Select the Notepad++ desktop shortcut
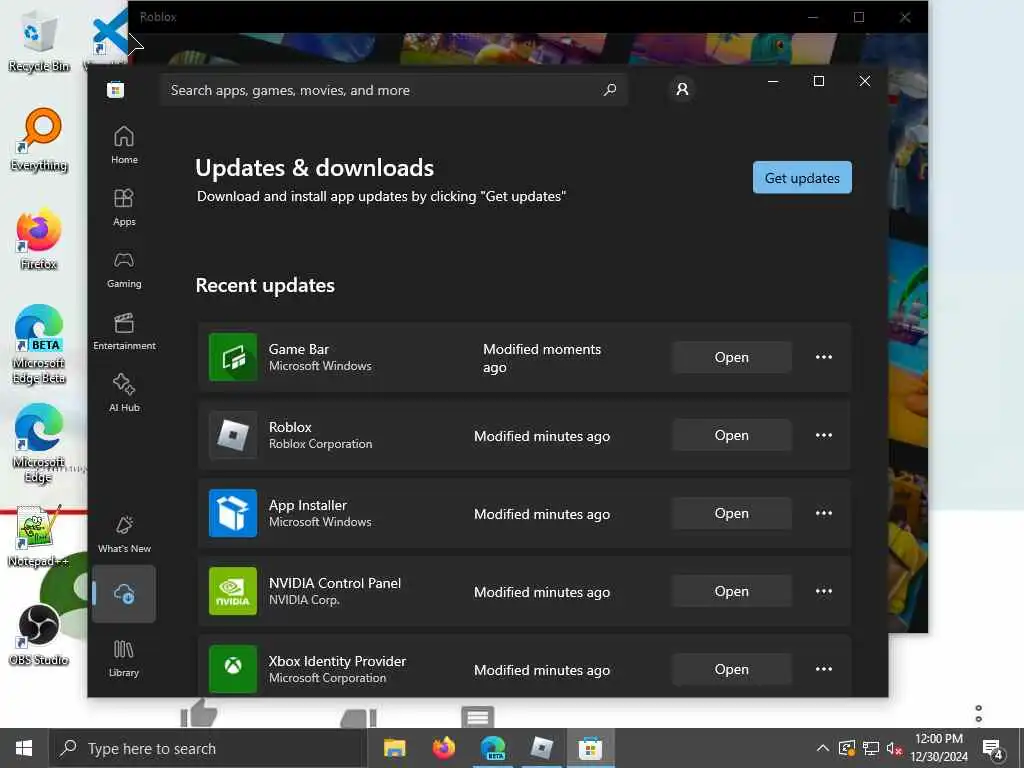This screenshot has height=768, width=1024. pyautogui.click(x=39, y=537)
